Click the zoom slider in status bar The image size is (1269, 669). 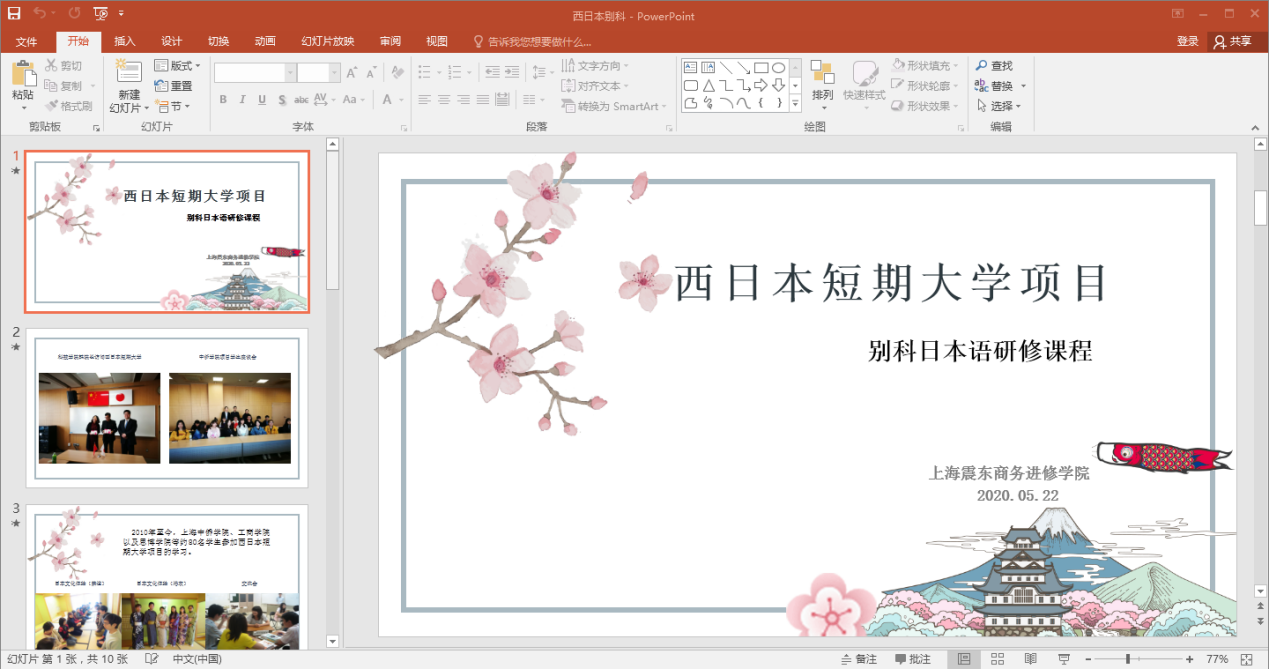click(1128, 659)
